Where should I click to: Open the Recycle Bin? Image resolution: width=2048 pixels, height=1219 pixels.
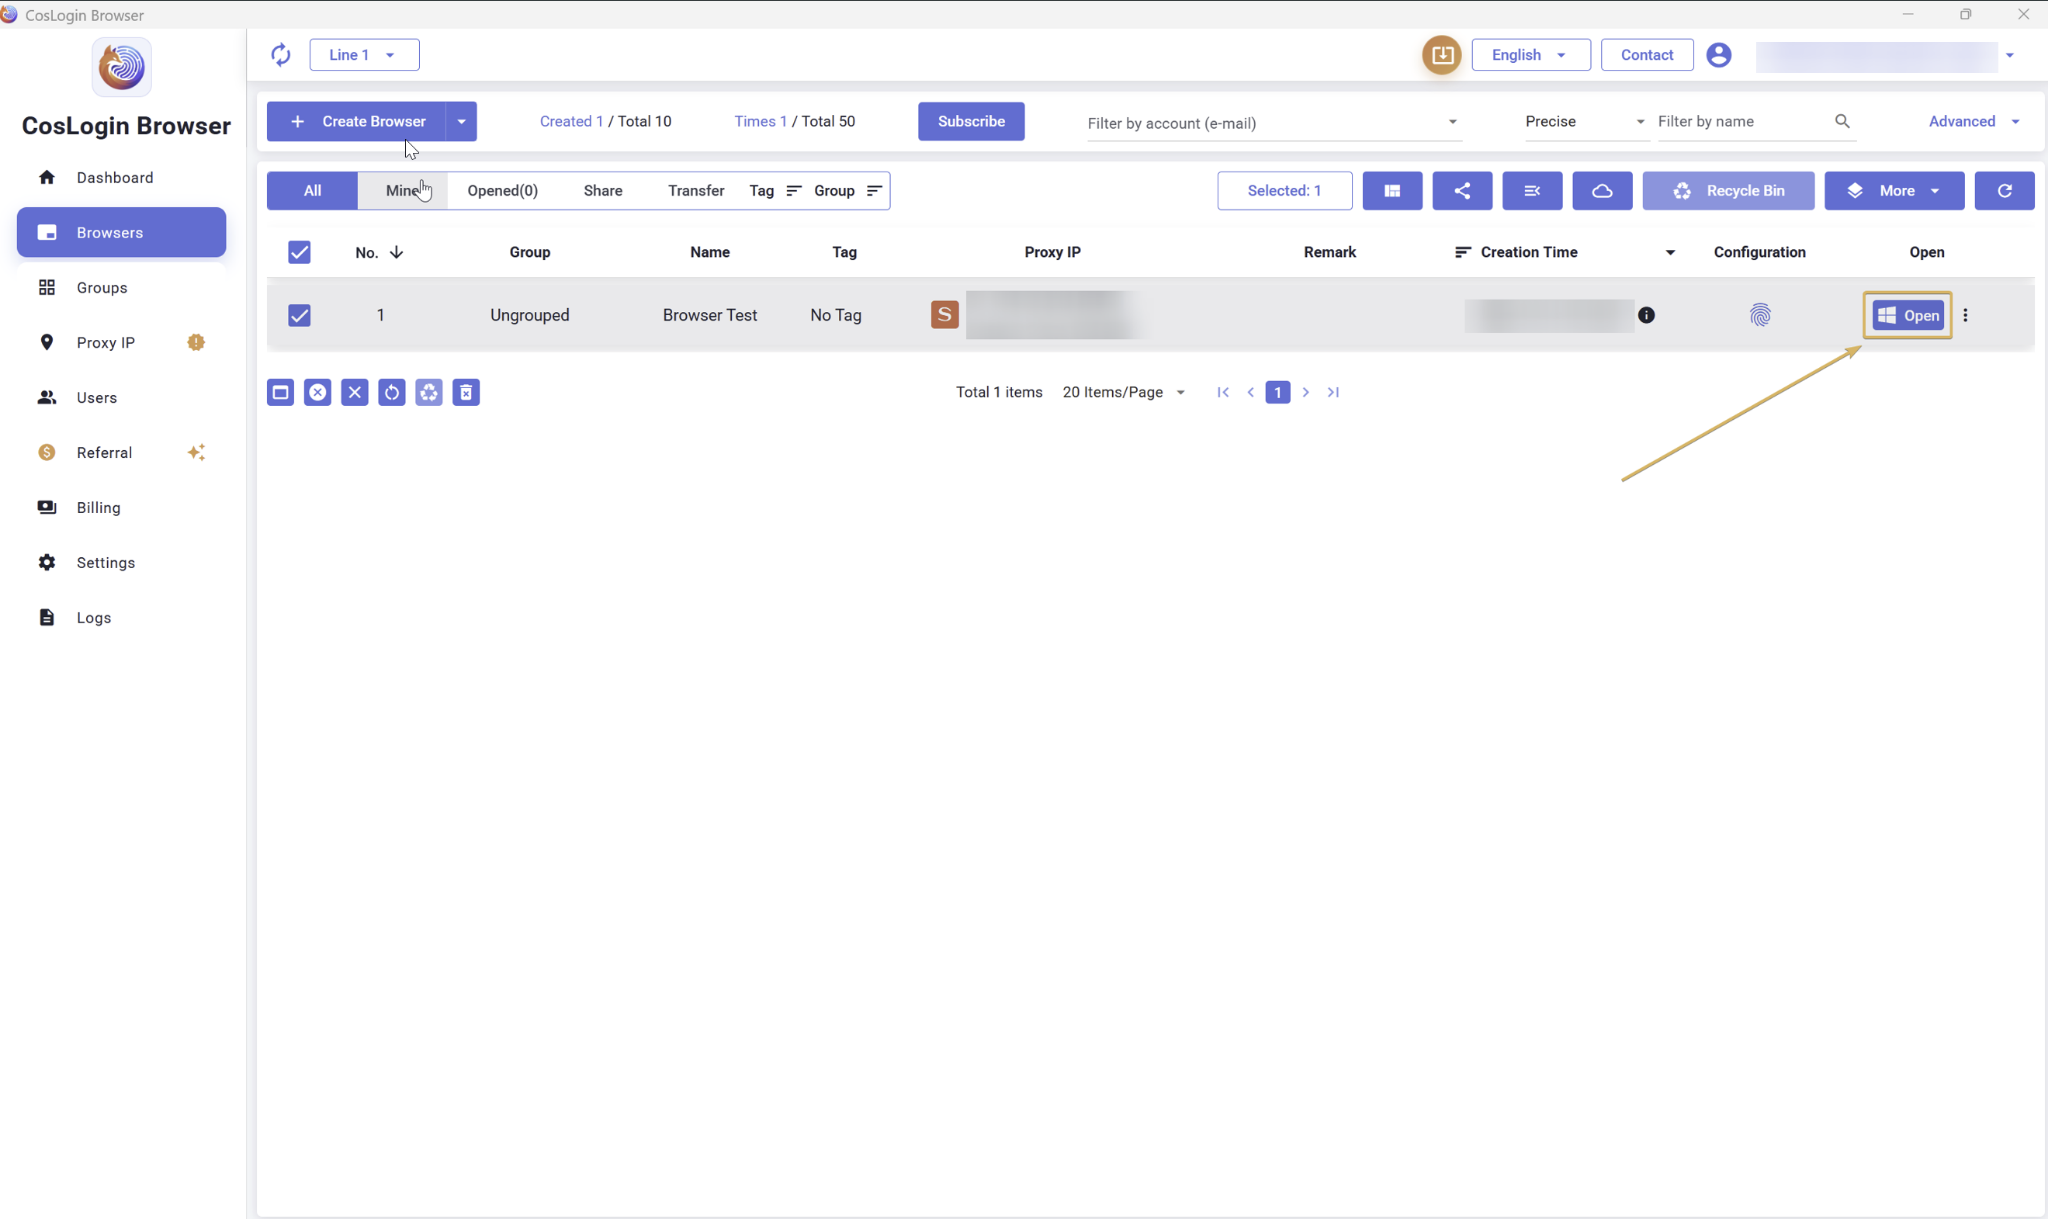point(1728,191)
